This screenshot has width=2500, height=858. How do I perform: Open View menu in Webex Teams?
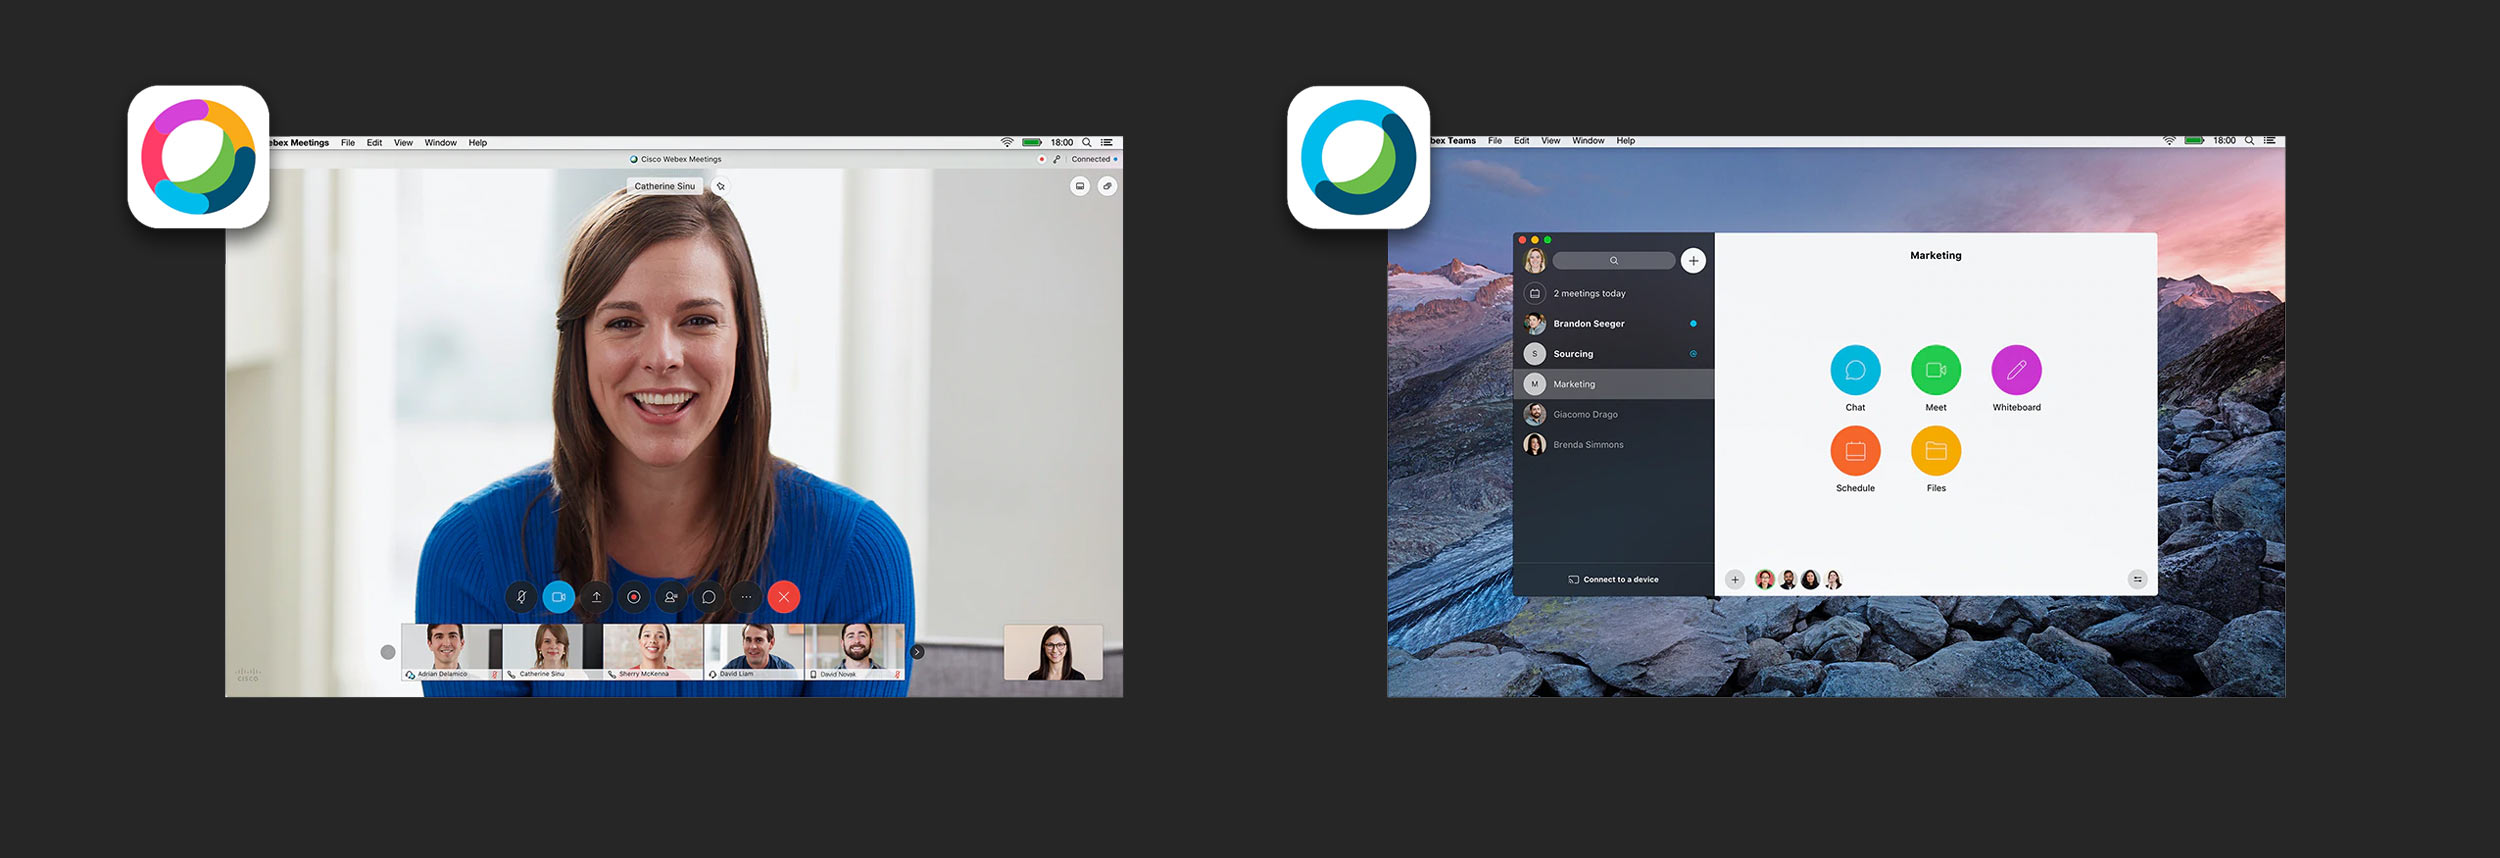click(1550, 141)
